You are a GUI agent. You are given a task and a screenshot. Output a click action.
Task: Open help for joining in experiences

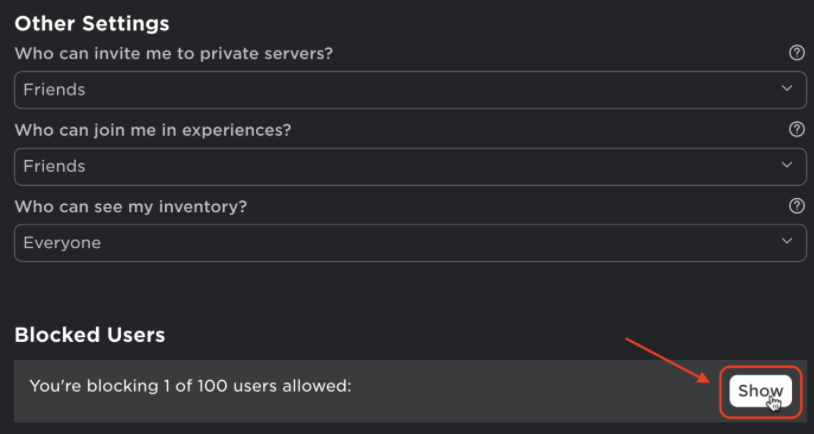click(796, 129)
